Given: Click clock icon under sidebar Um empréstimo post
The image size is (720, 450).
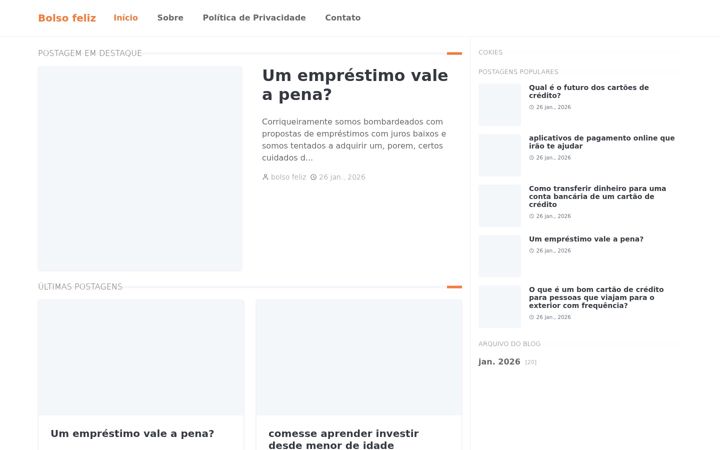Looking at the screenshot, I should (531, 251).
